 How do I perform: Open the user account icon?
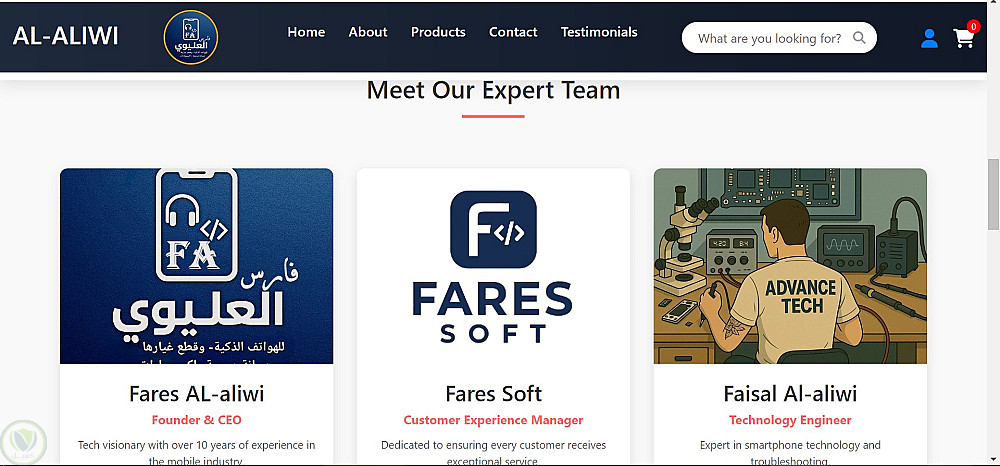(929, 39)
